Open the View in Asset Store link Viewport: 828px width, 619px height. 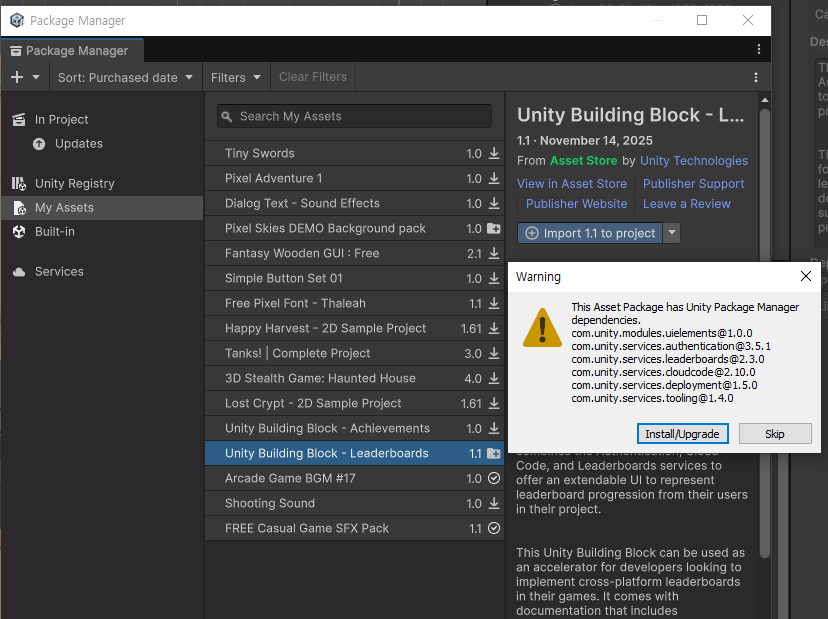(x=571, y=184)
